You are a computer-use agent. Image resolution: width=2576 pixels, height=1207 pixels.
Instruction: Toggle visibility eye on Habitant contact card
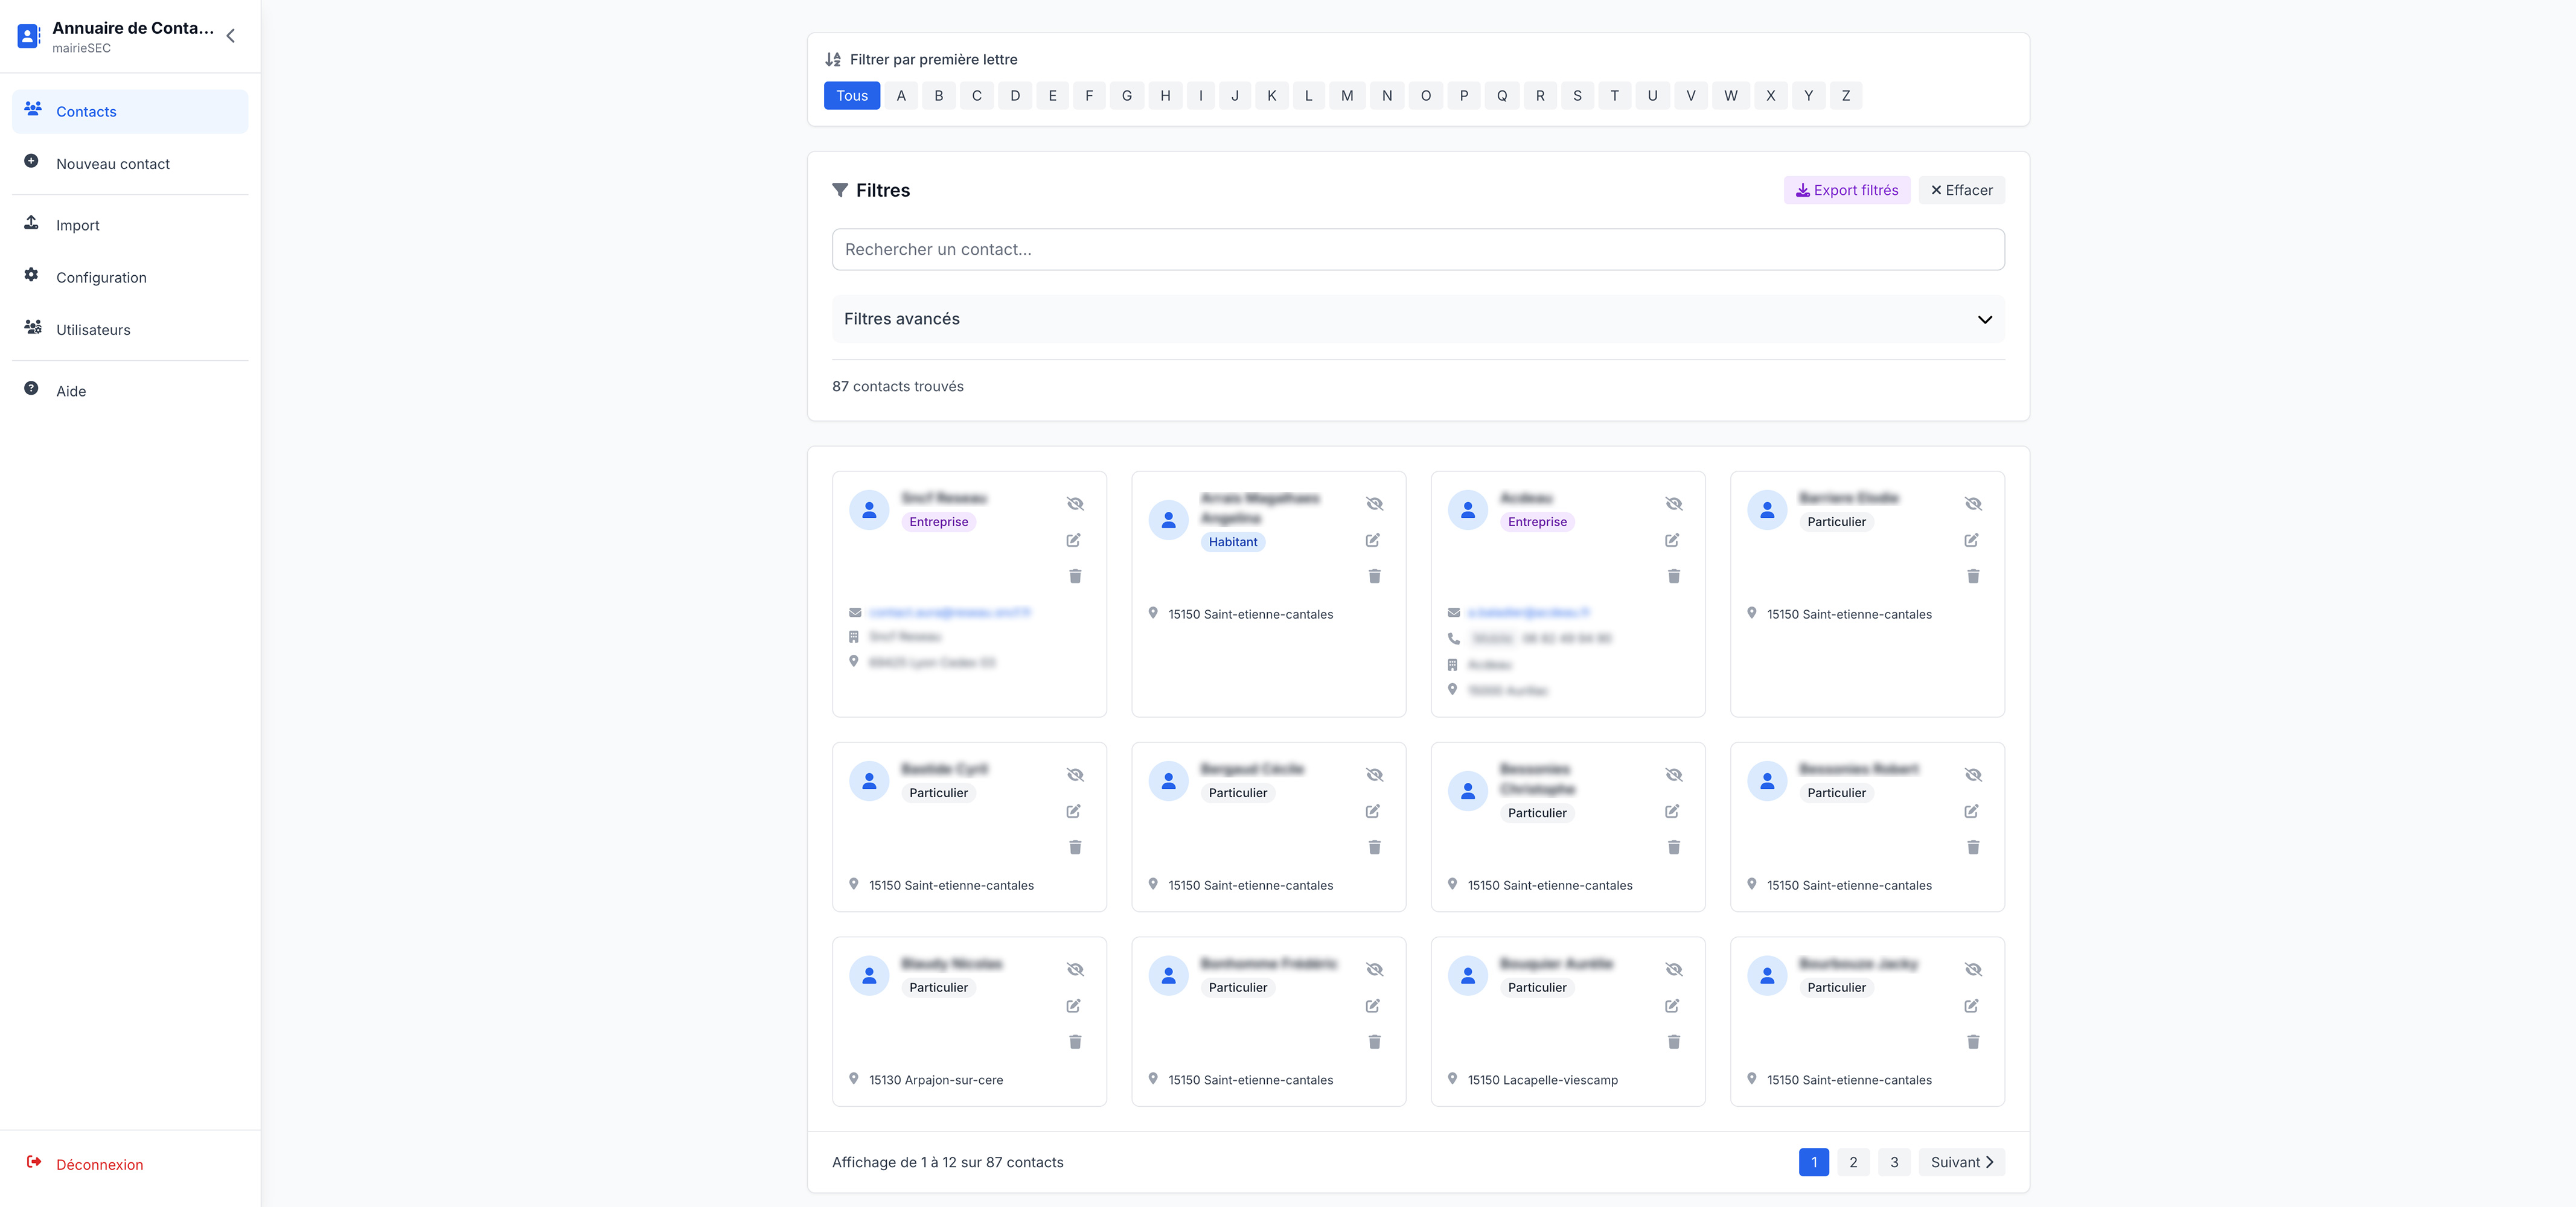tap(1374, 504)
